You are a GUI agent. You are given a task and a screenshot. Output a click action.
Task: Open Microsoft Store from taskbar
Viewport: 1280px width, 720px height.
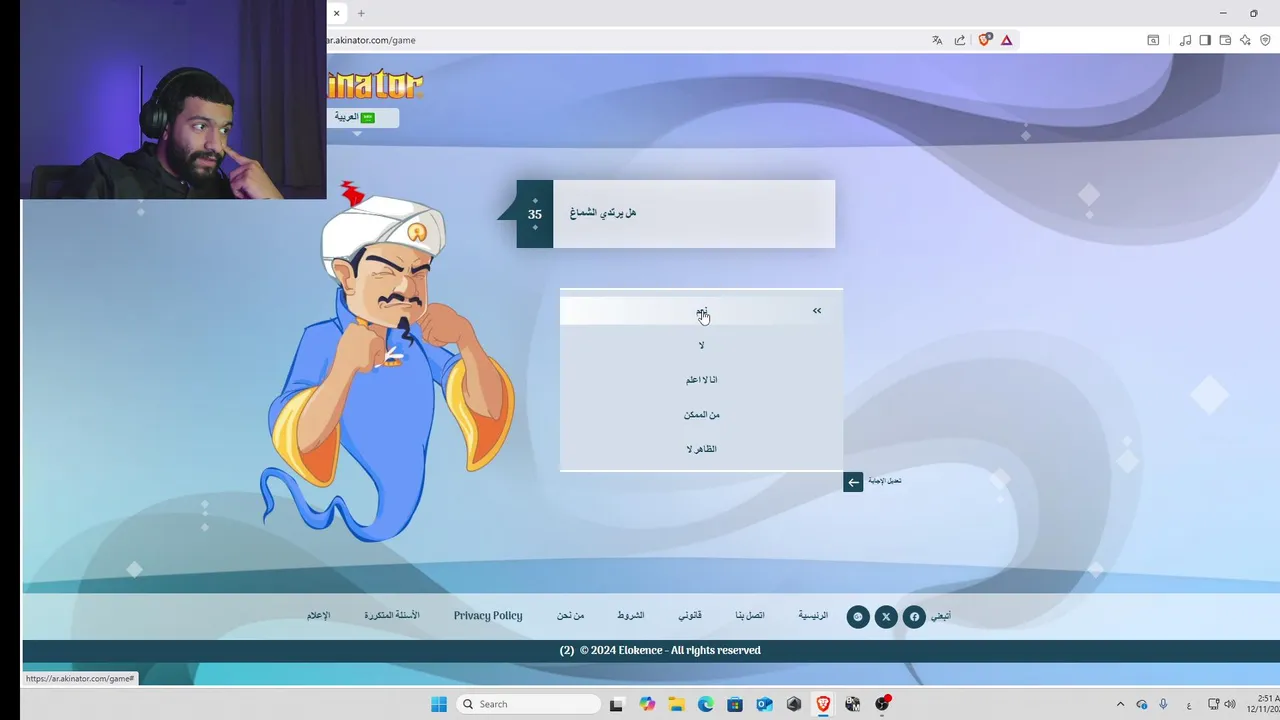pyautogui.click(x=735, y=704)
